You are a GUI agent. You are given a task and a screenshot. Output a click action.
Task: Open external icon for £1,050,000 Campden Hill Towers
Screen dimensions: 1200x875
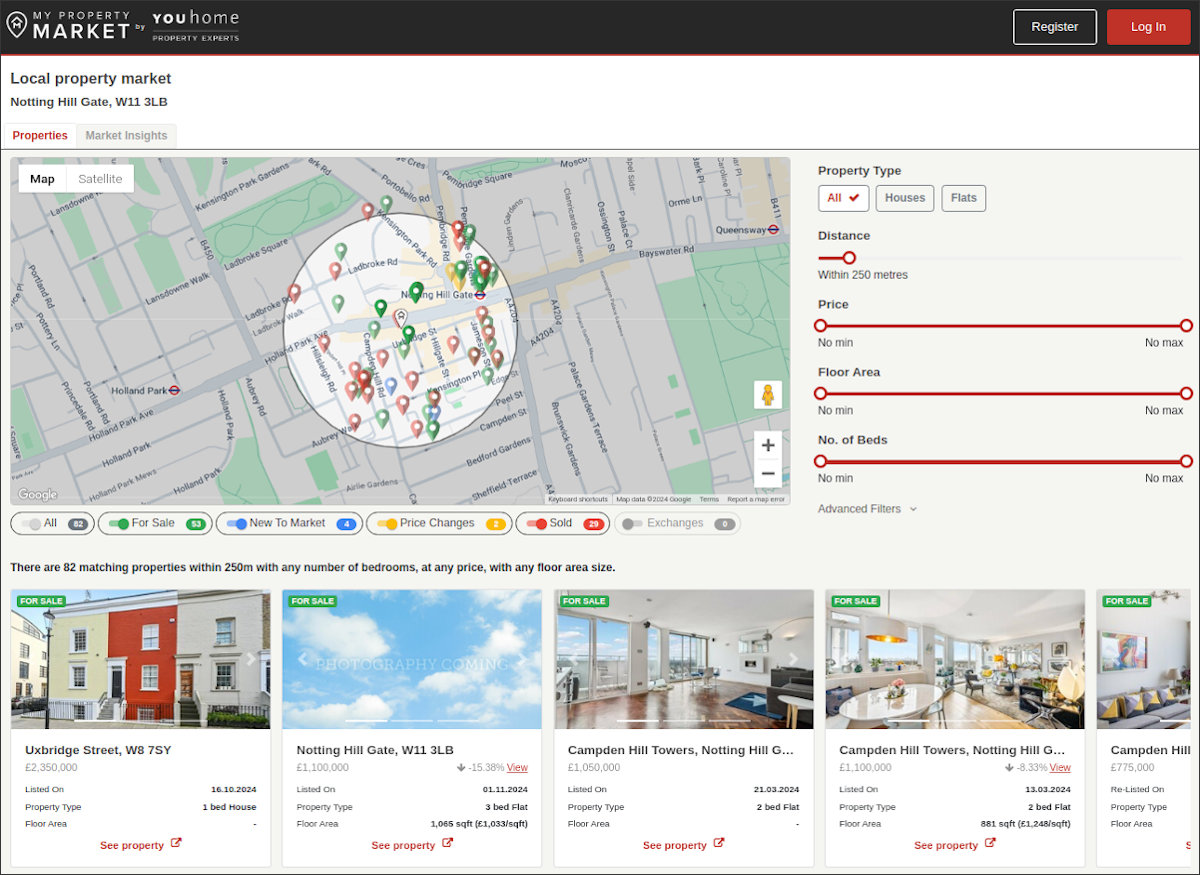[720, 843]
